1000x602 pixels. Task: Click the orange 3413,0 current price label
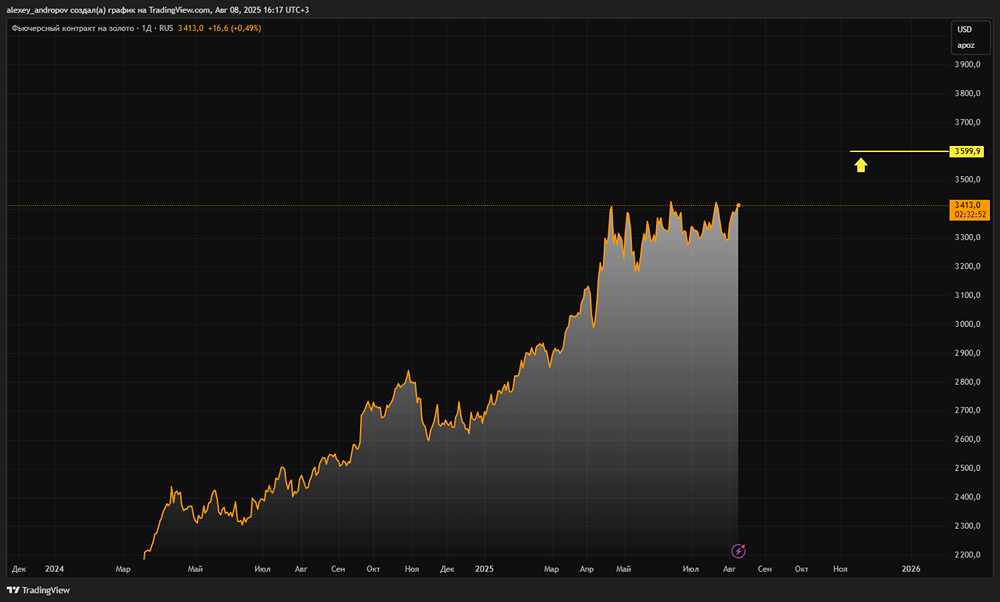[x=969, y=205]
